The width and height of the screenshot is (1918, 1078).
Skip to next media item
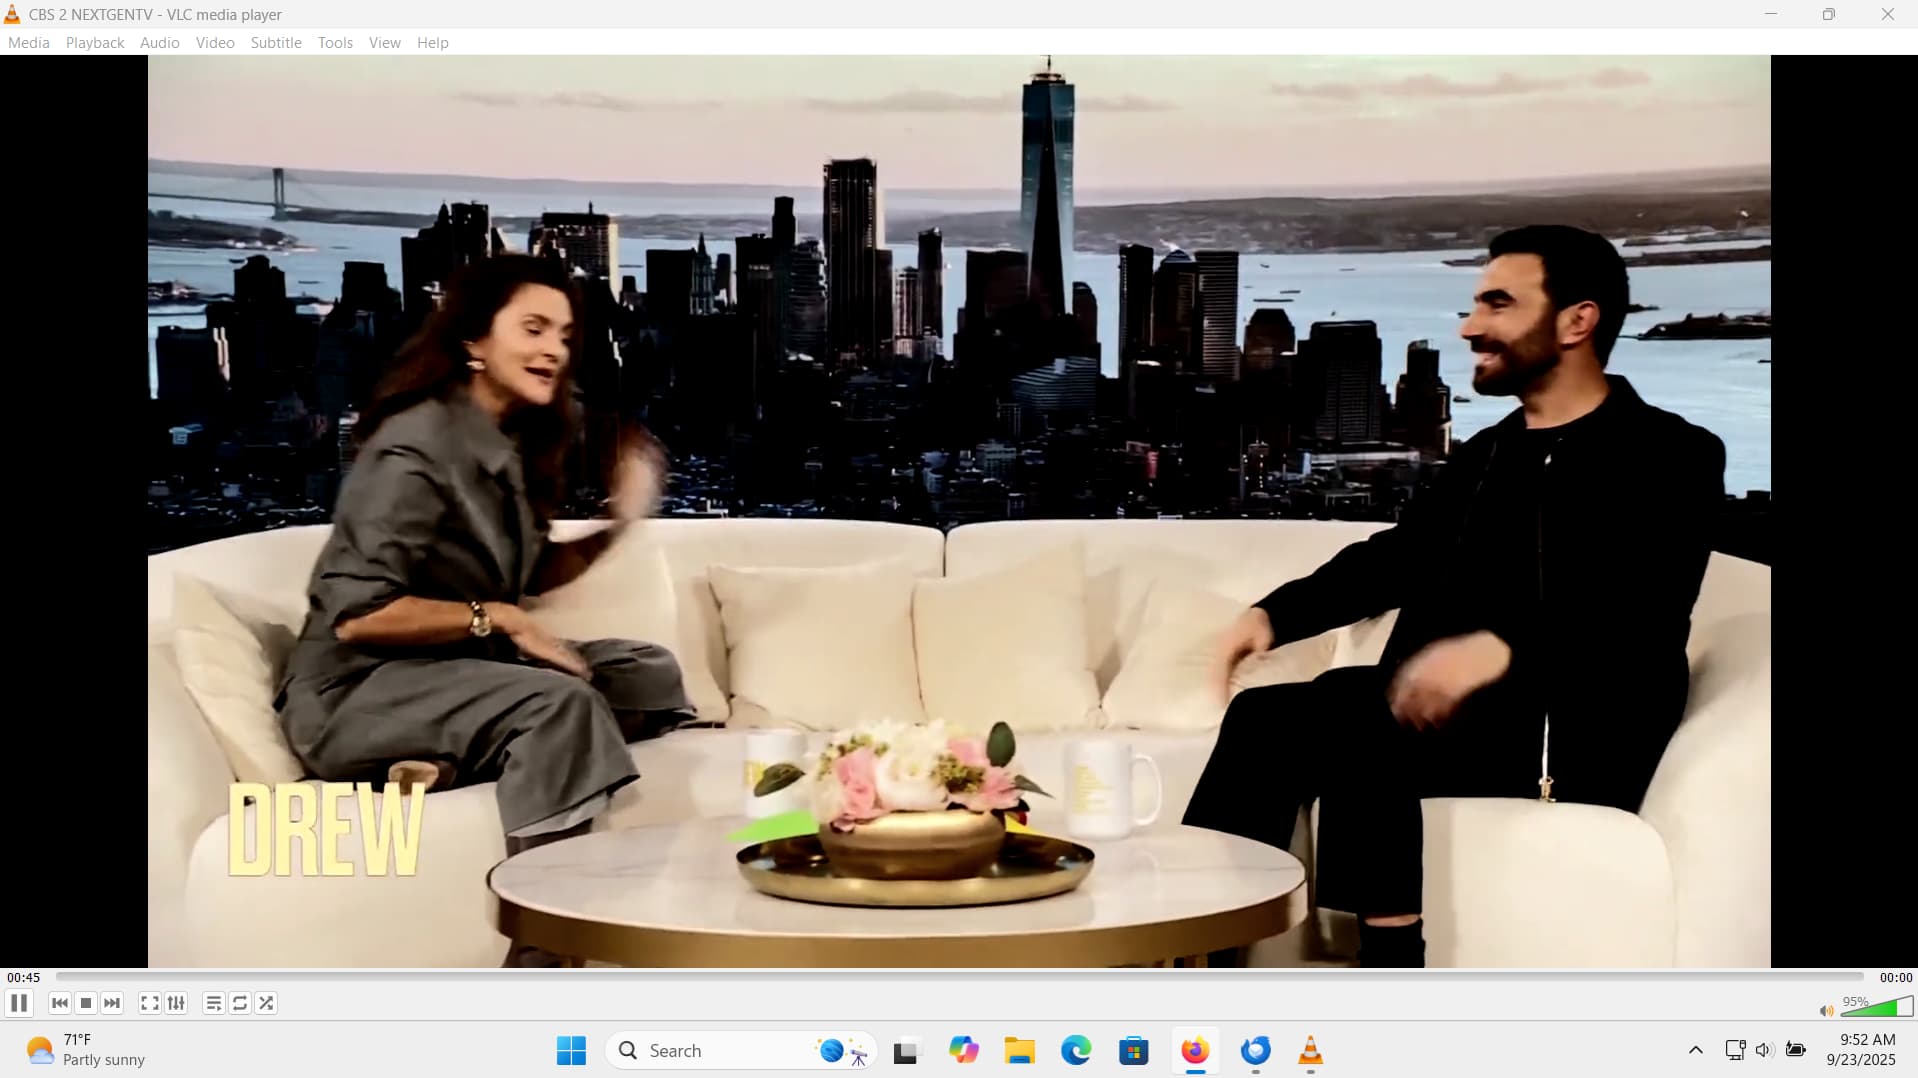(112, 1003)
